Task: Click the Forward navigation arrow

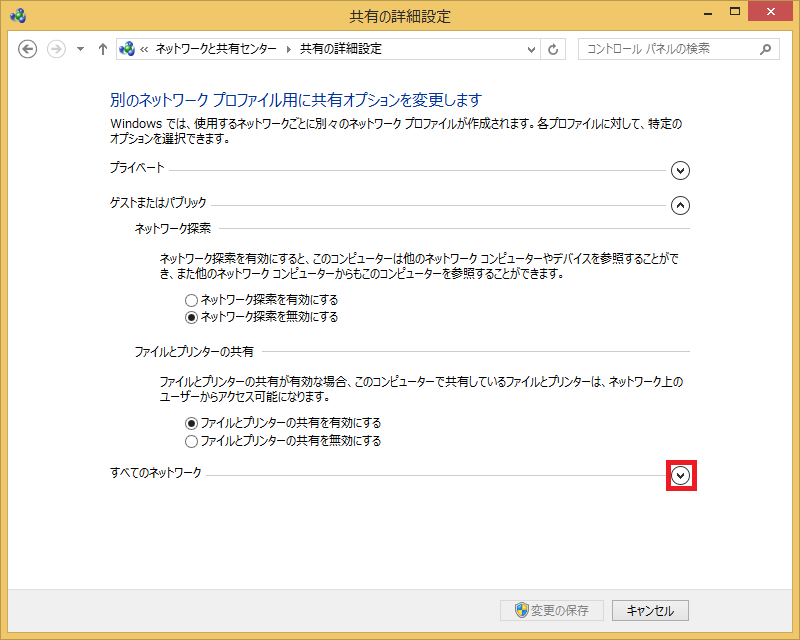Action: [x=56, y=49]
